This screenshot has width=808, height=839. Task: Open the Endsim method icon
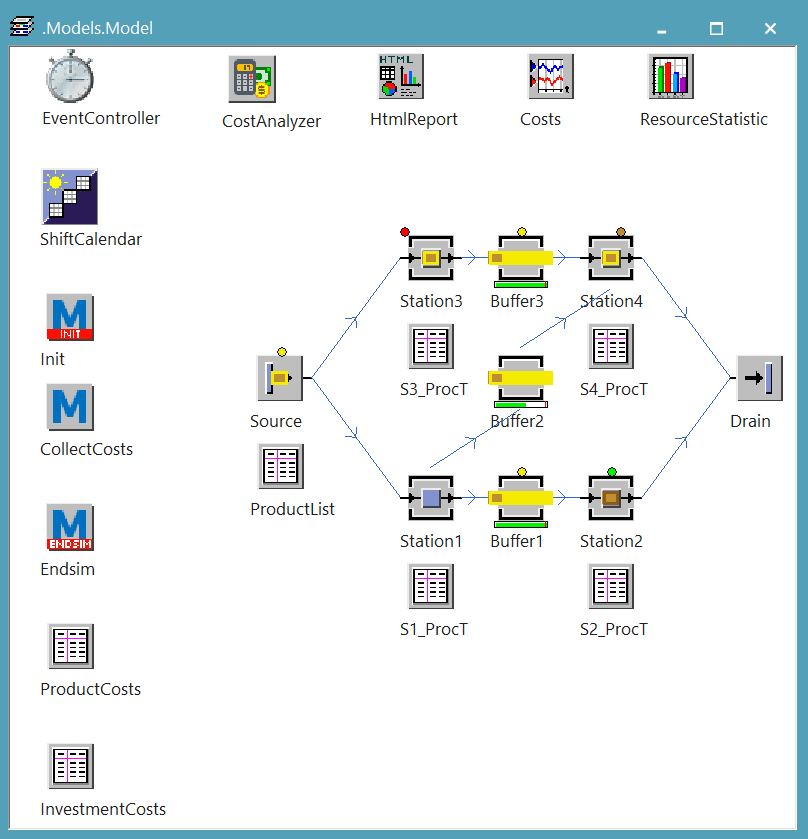tap(70, 527)
